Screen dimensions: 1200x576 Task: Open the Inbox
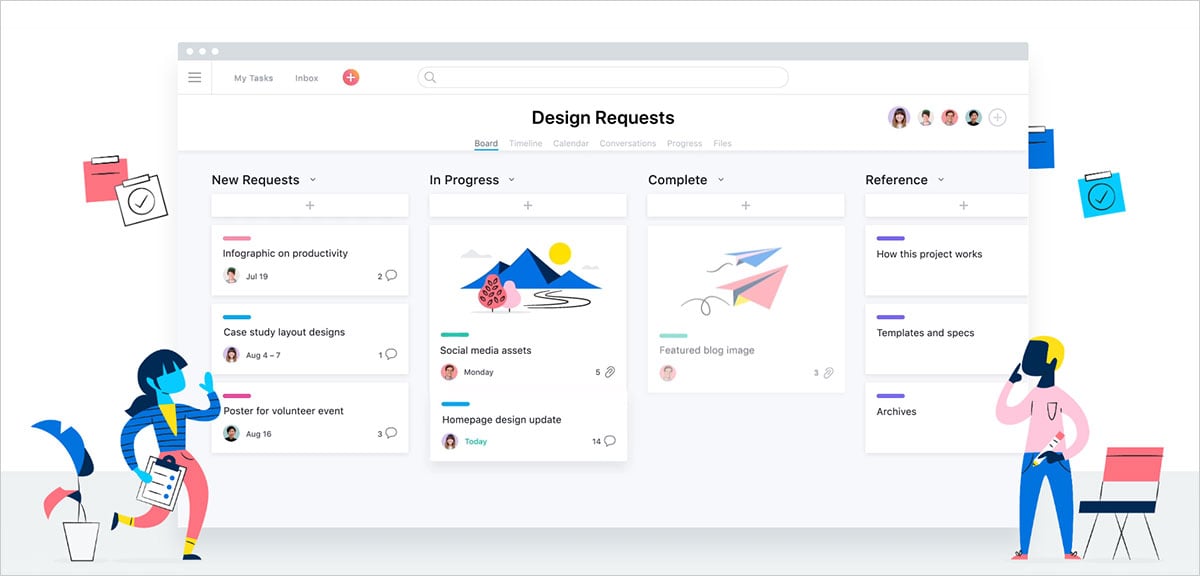(306, 78)
